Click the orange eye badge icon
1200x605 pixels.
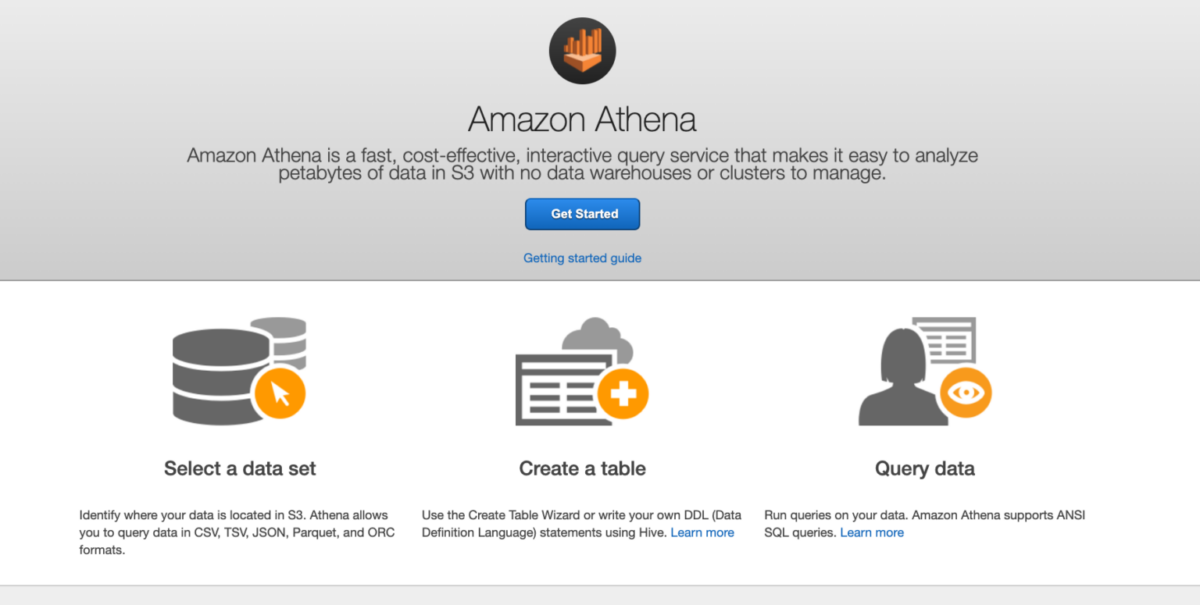(966, 392)
